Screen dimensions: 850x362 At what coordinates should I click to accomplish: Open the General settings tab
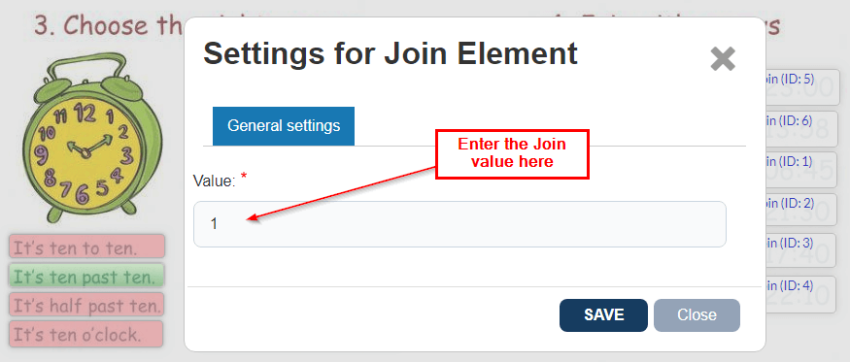[284, 126]
